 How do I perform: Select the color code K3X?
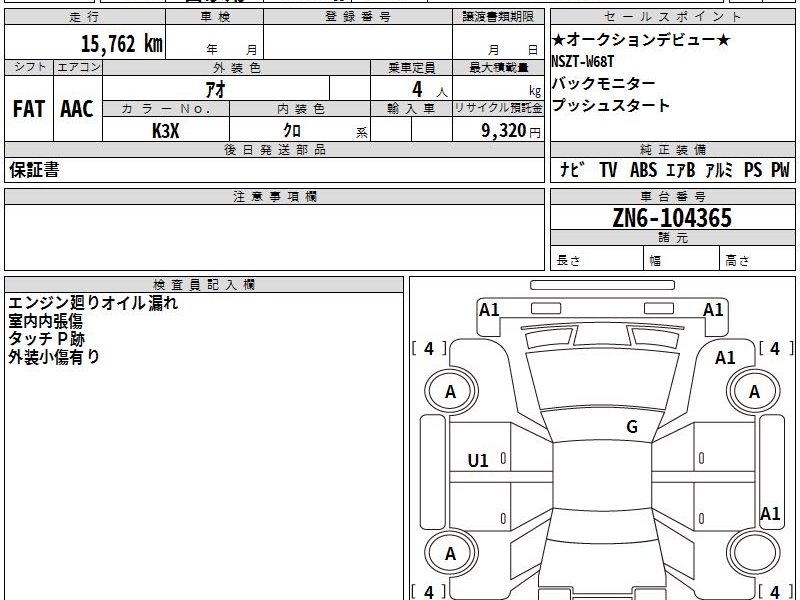(166, 131)
